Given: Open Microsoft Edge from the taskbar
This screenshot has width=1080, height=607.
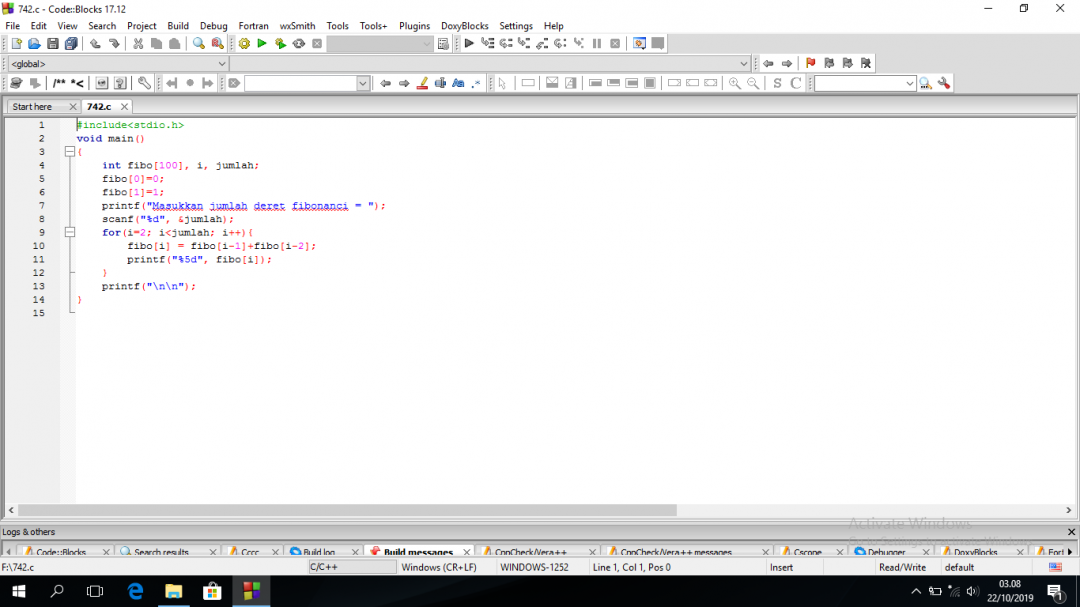Looking at the screenshot, I should click(135, 591).
